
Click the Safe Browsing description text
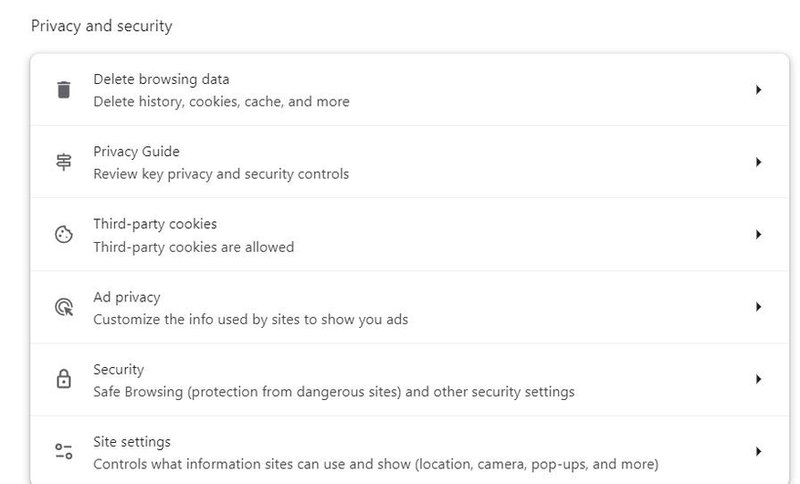tap(334, 392)
